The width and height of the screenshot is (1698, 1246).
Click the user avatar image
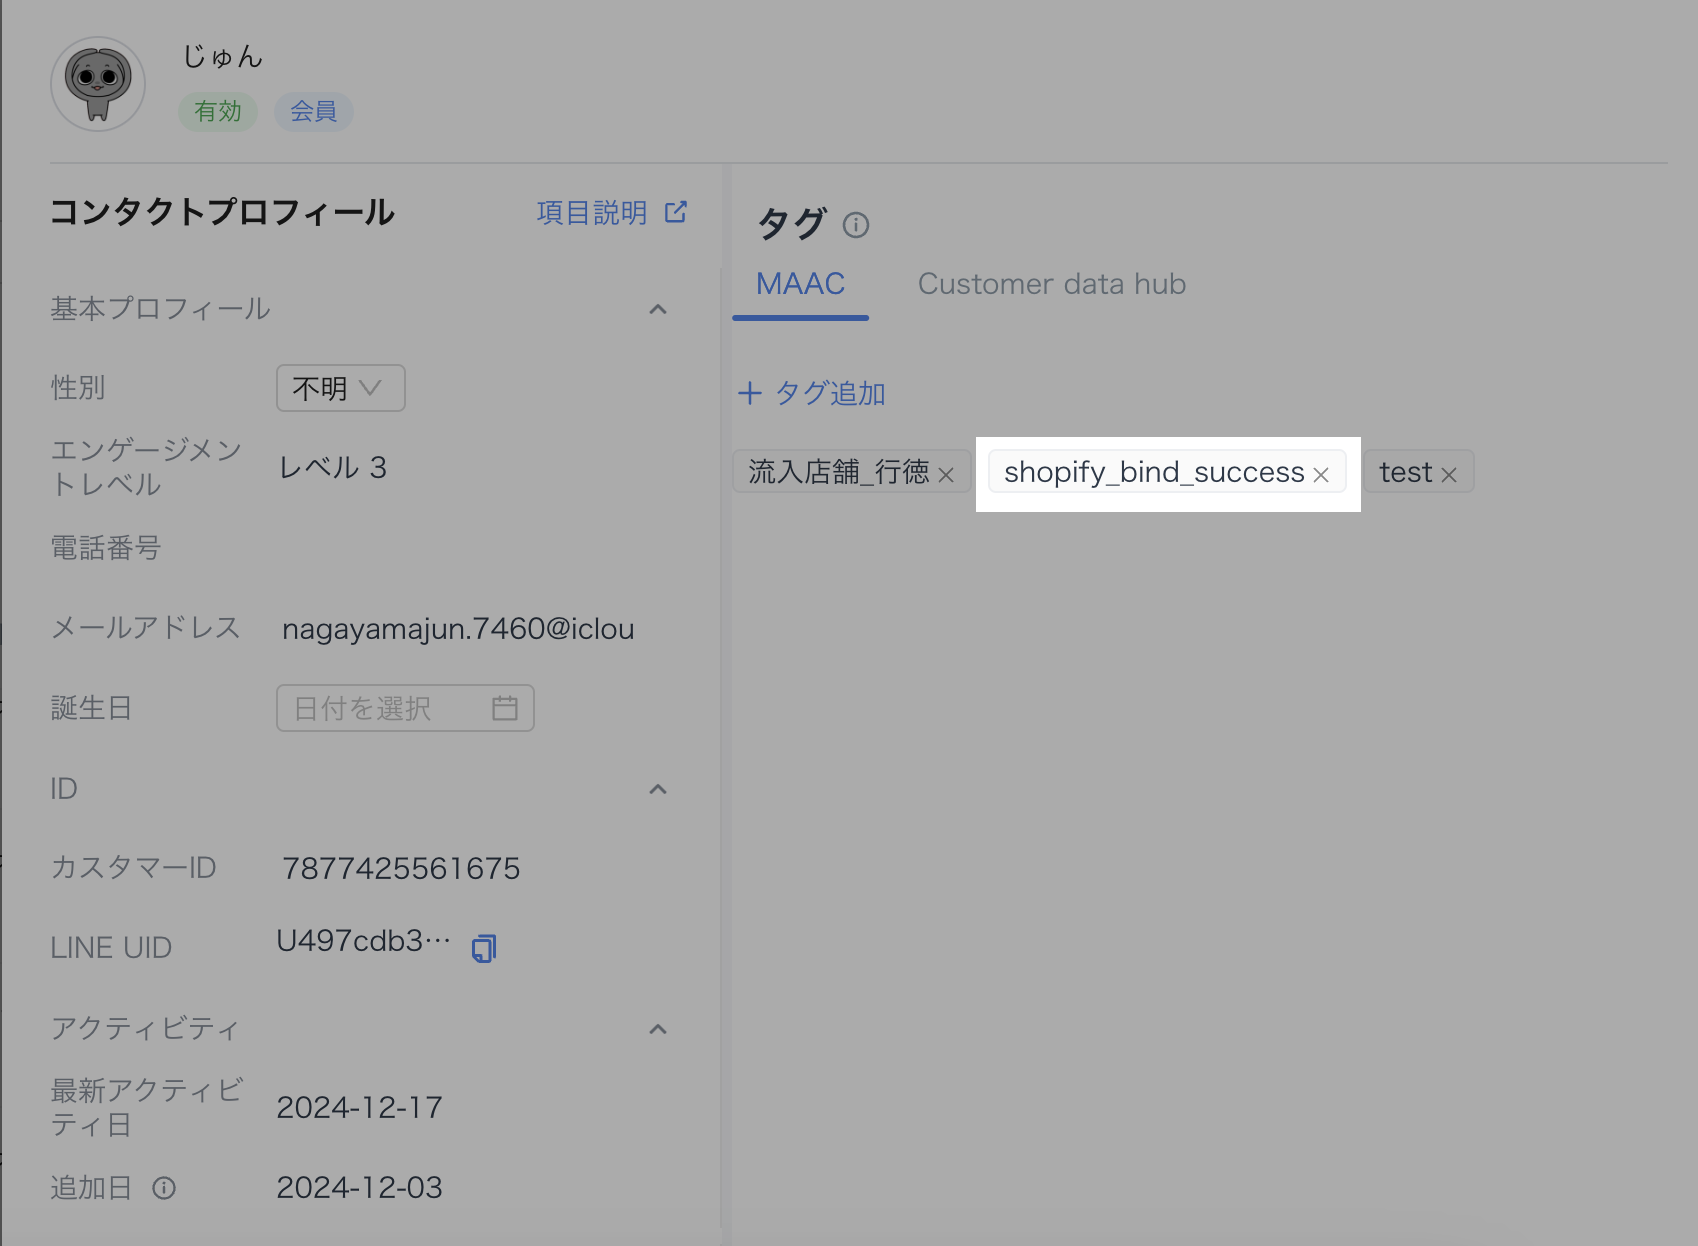98,84
